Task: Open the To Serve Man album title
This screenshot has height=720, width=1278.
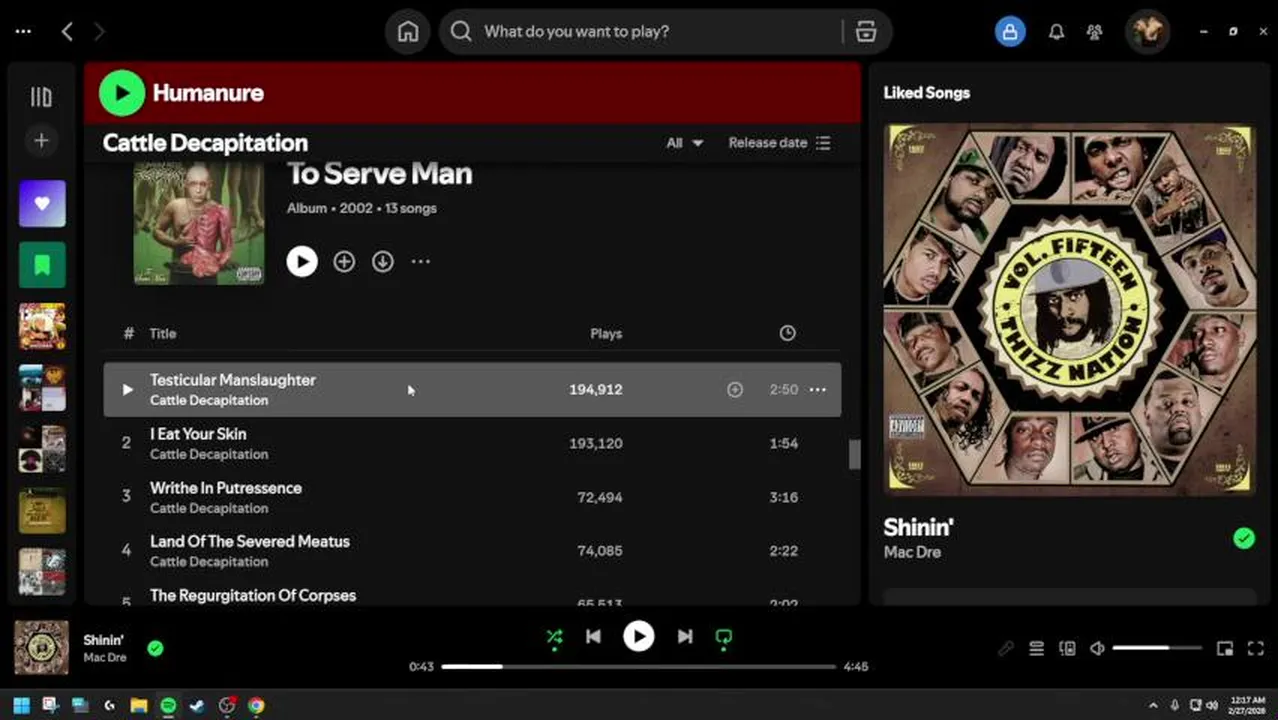Action: pos(380,173)
